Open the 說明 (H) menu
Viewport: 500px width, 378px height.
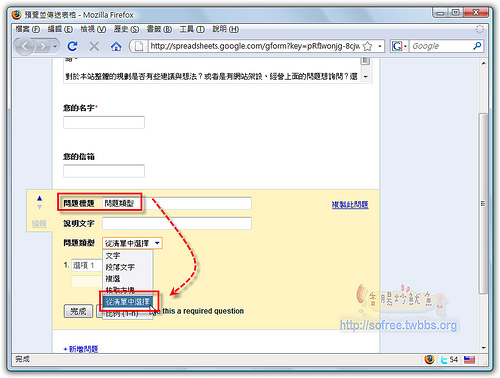click(225, 29)
